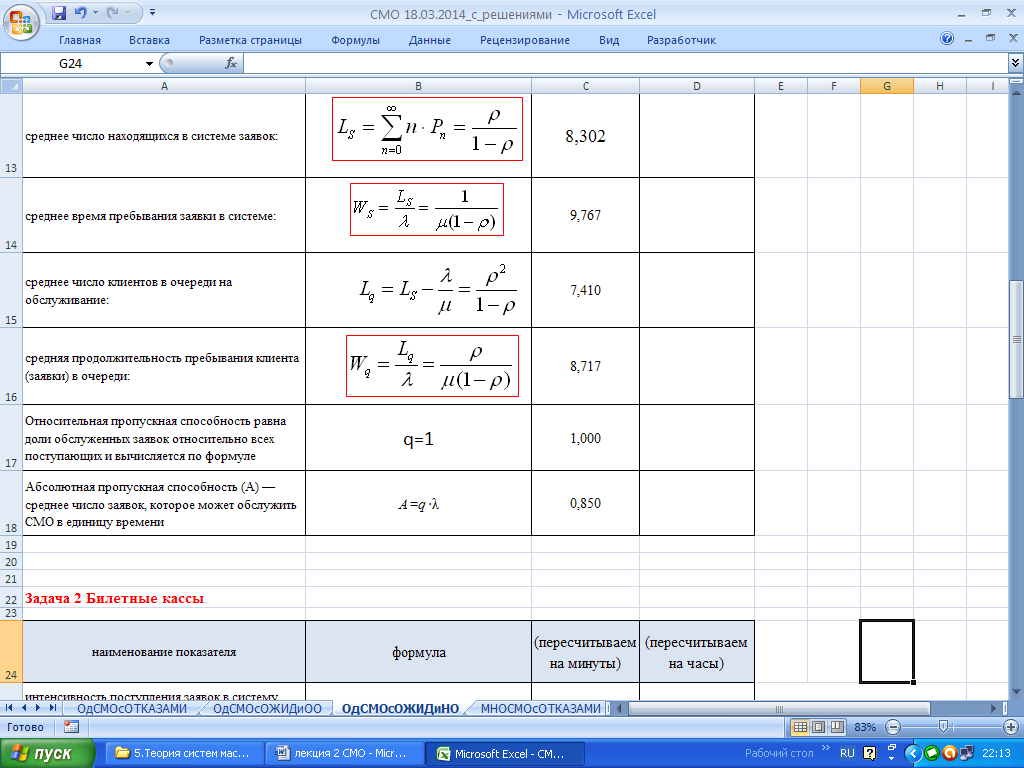Select the cell containing q=1

click(419, 438)
